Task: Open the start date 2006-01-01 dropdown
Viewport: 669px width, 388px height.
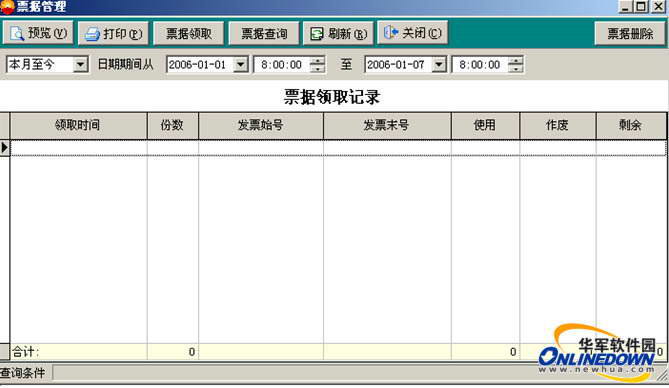Action: coord(241,65)
